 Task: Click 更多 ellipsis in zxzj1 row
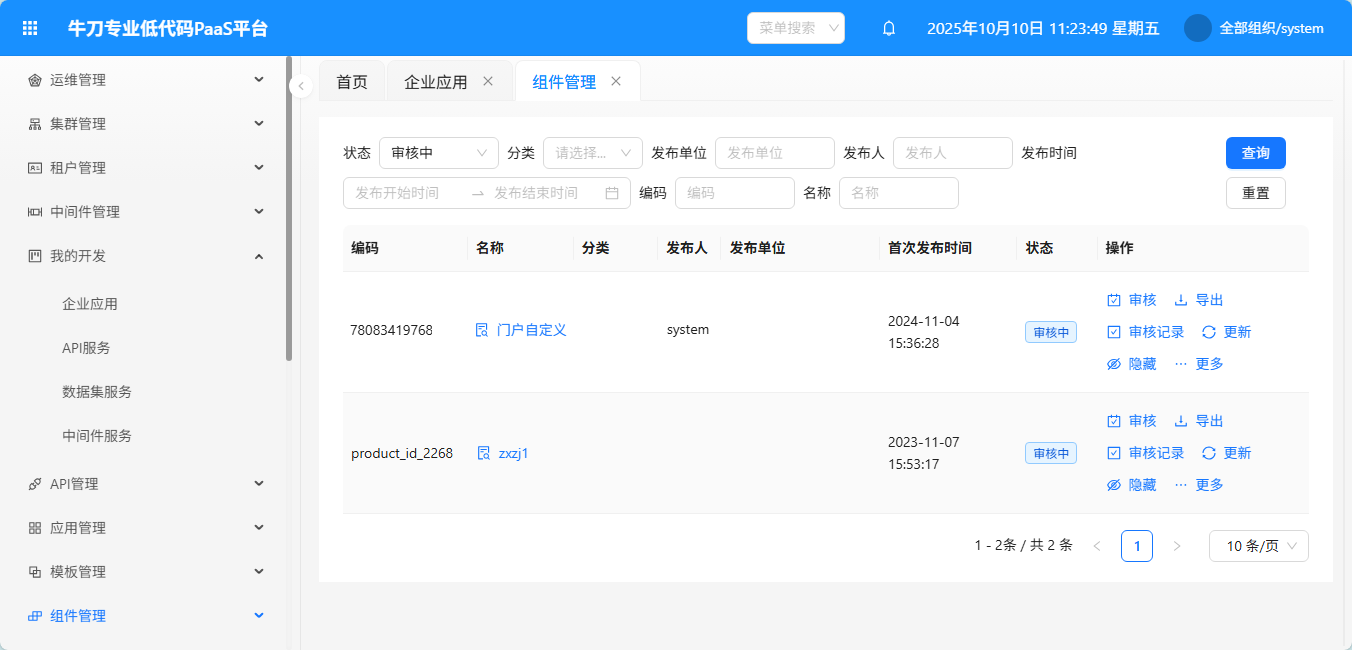click(x=1199, y=485)
